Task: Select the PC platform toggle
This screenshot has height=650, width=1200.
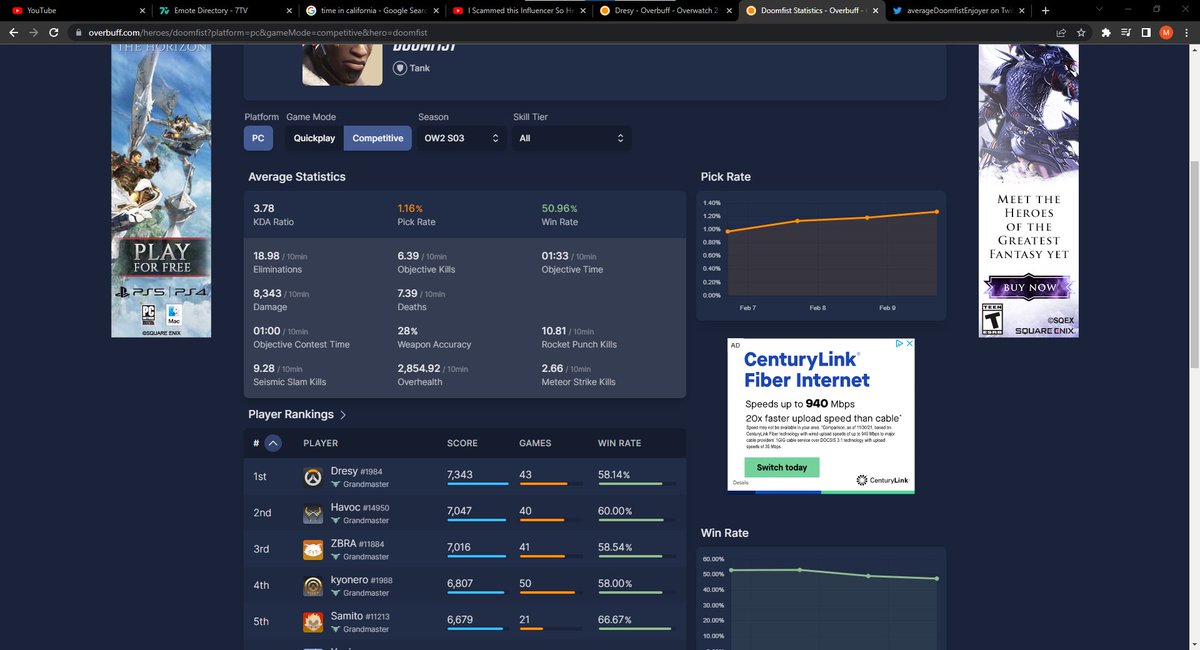Action: pyautogui.click(x=258, y=138)
